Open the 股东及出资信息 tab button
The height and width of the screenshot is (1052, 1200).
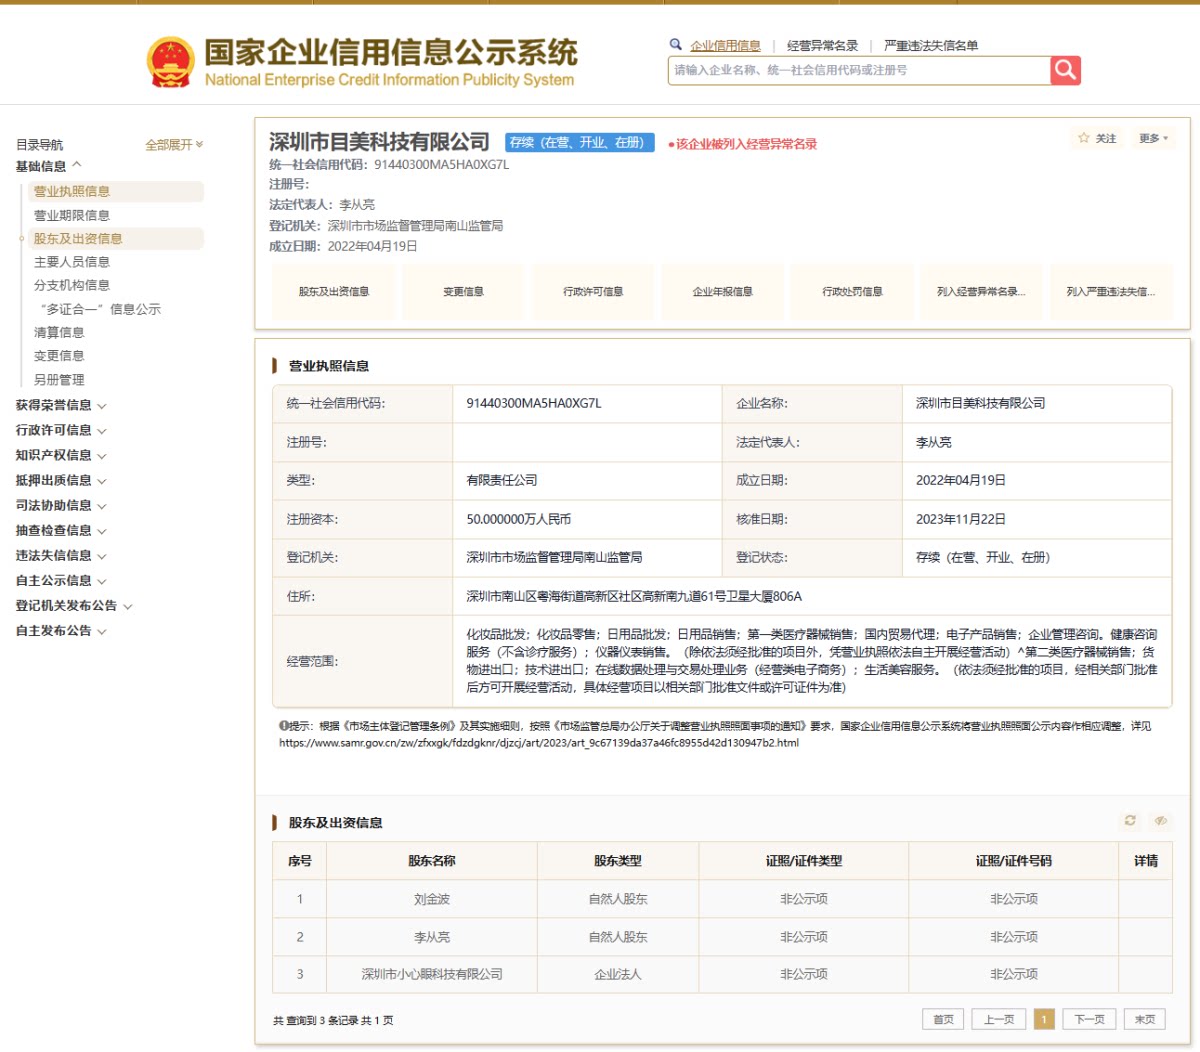(334, 292)
